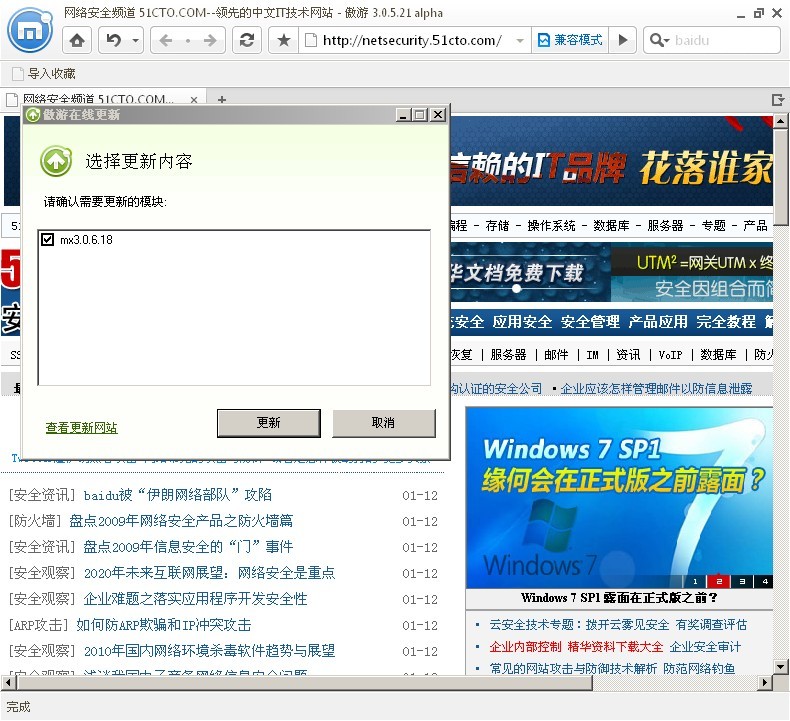Click the forward navigation arrow
The width and height of the screenshot is (790, 721).
[x=210, y=40]
